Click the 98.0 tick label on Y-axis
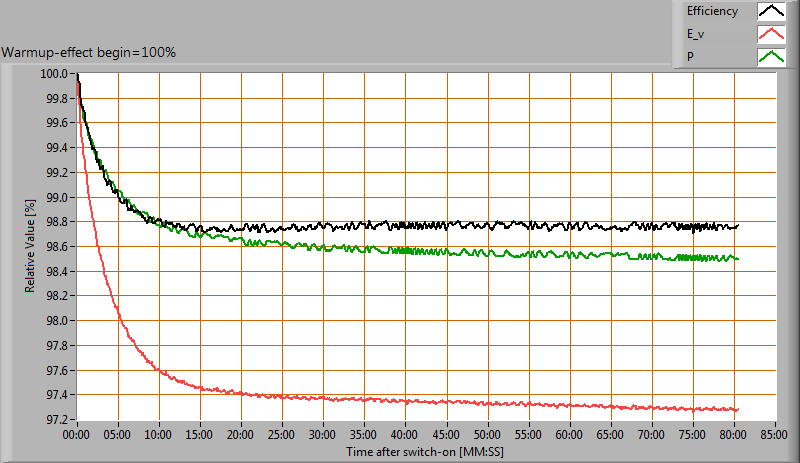The image size is (800, 463). [x=53, y=321]
